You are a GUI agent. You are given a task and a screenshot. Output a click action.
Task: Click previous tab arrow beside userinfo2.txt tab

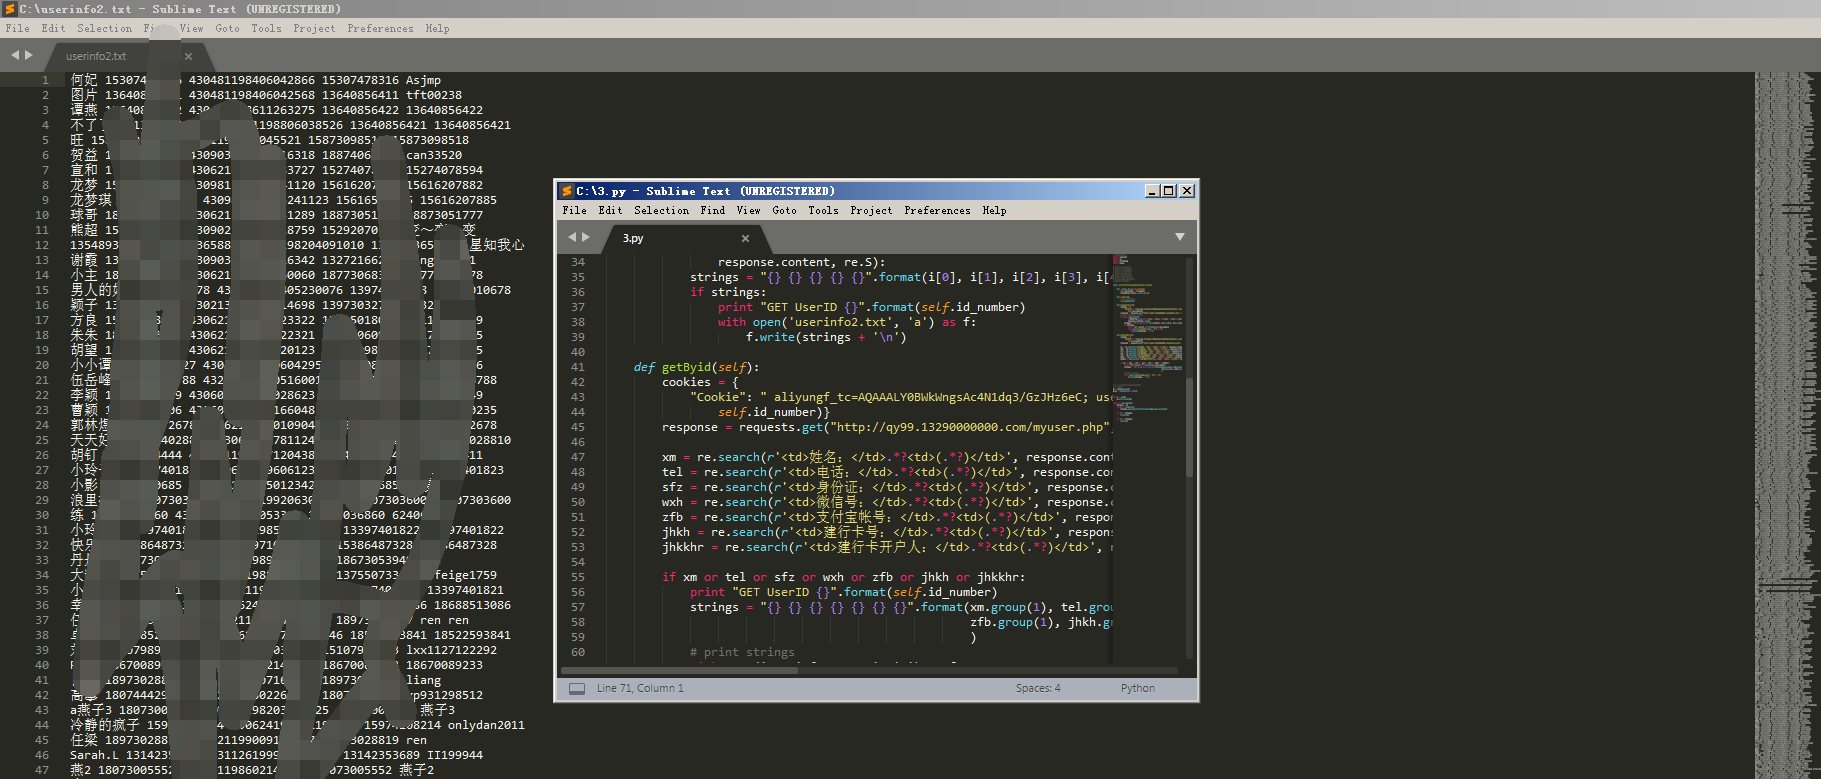pyautogui.click(x=15, y=55)
